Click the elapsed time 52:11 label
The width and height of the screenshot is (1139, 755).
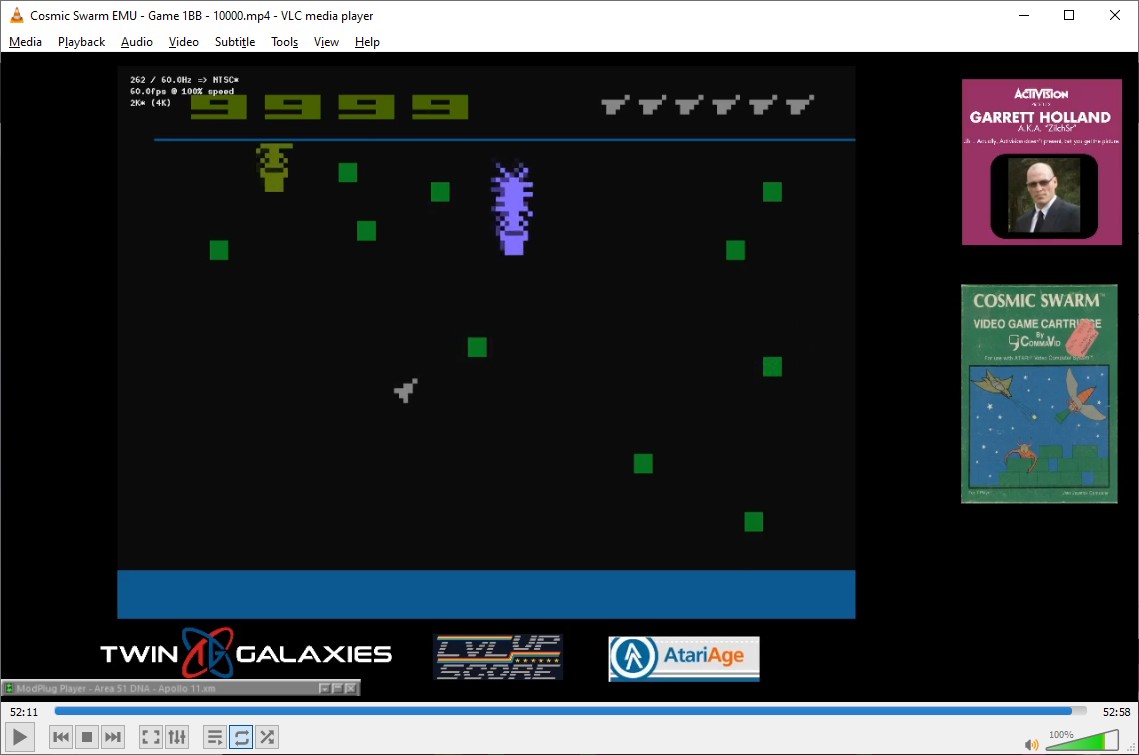pos(24,712)
